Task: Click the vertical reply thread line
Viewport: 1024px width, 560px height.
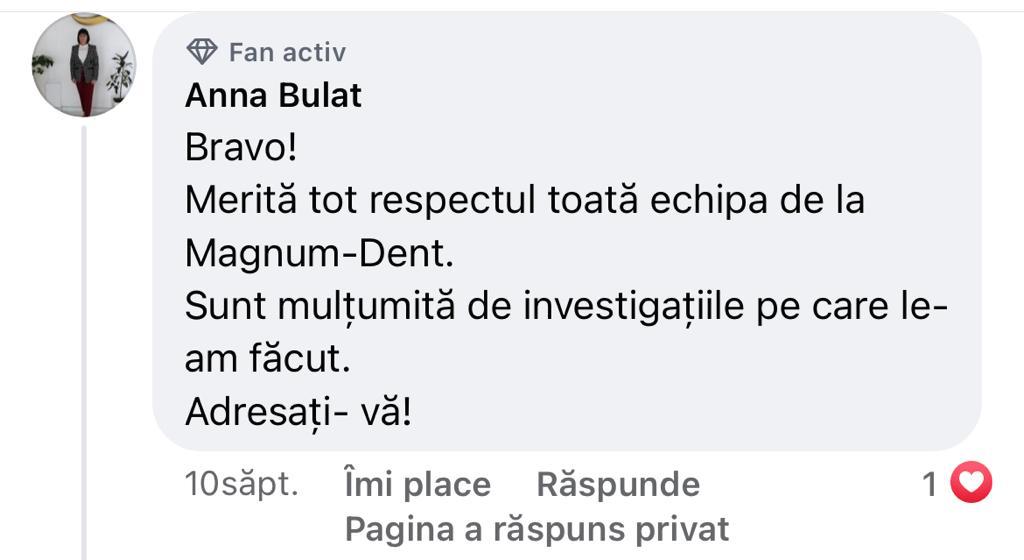Action: (x=84, y=343)
